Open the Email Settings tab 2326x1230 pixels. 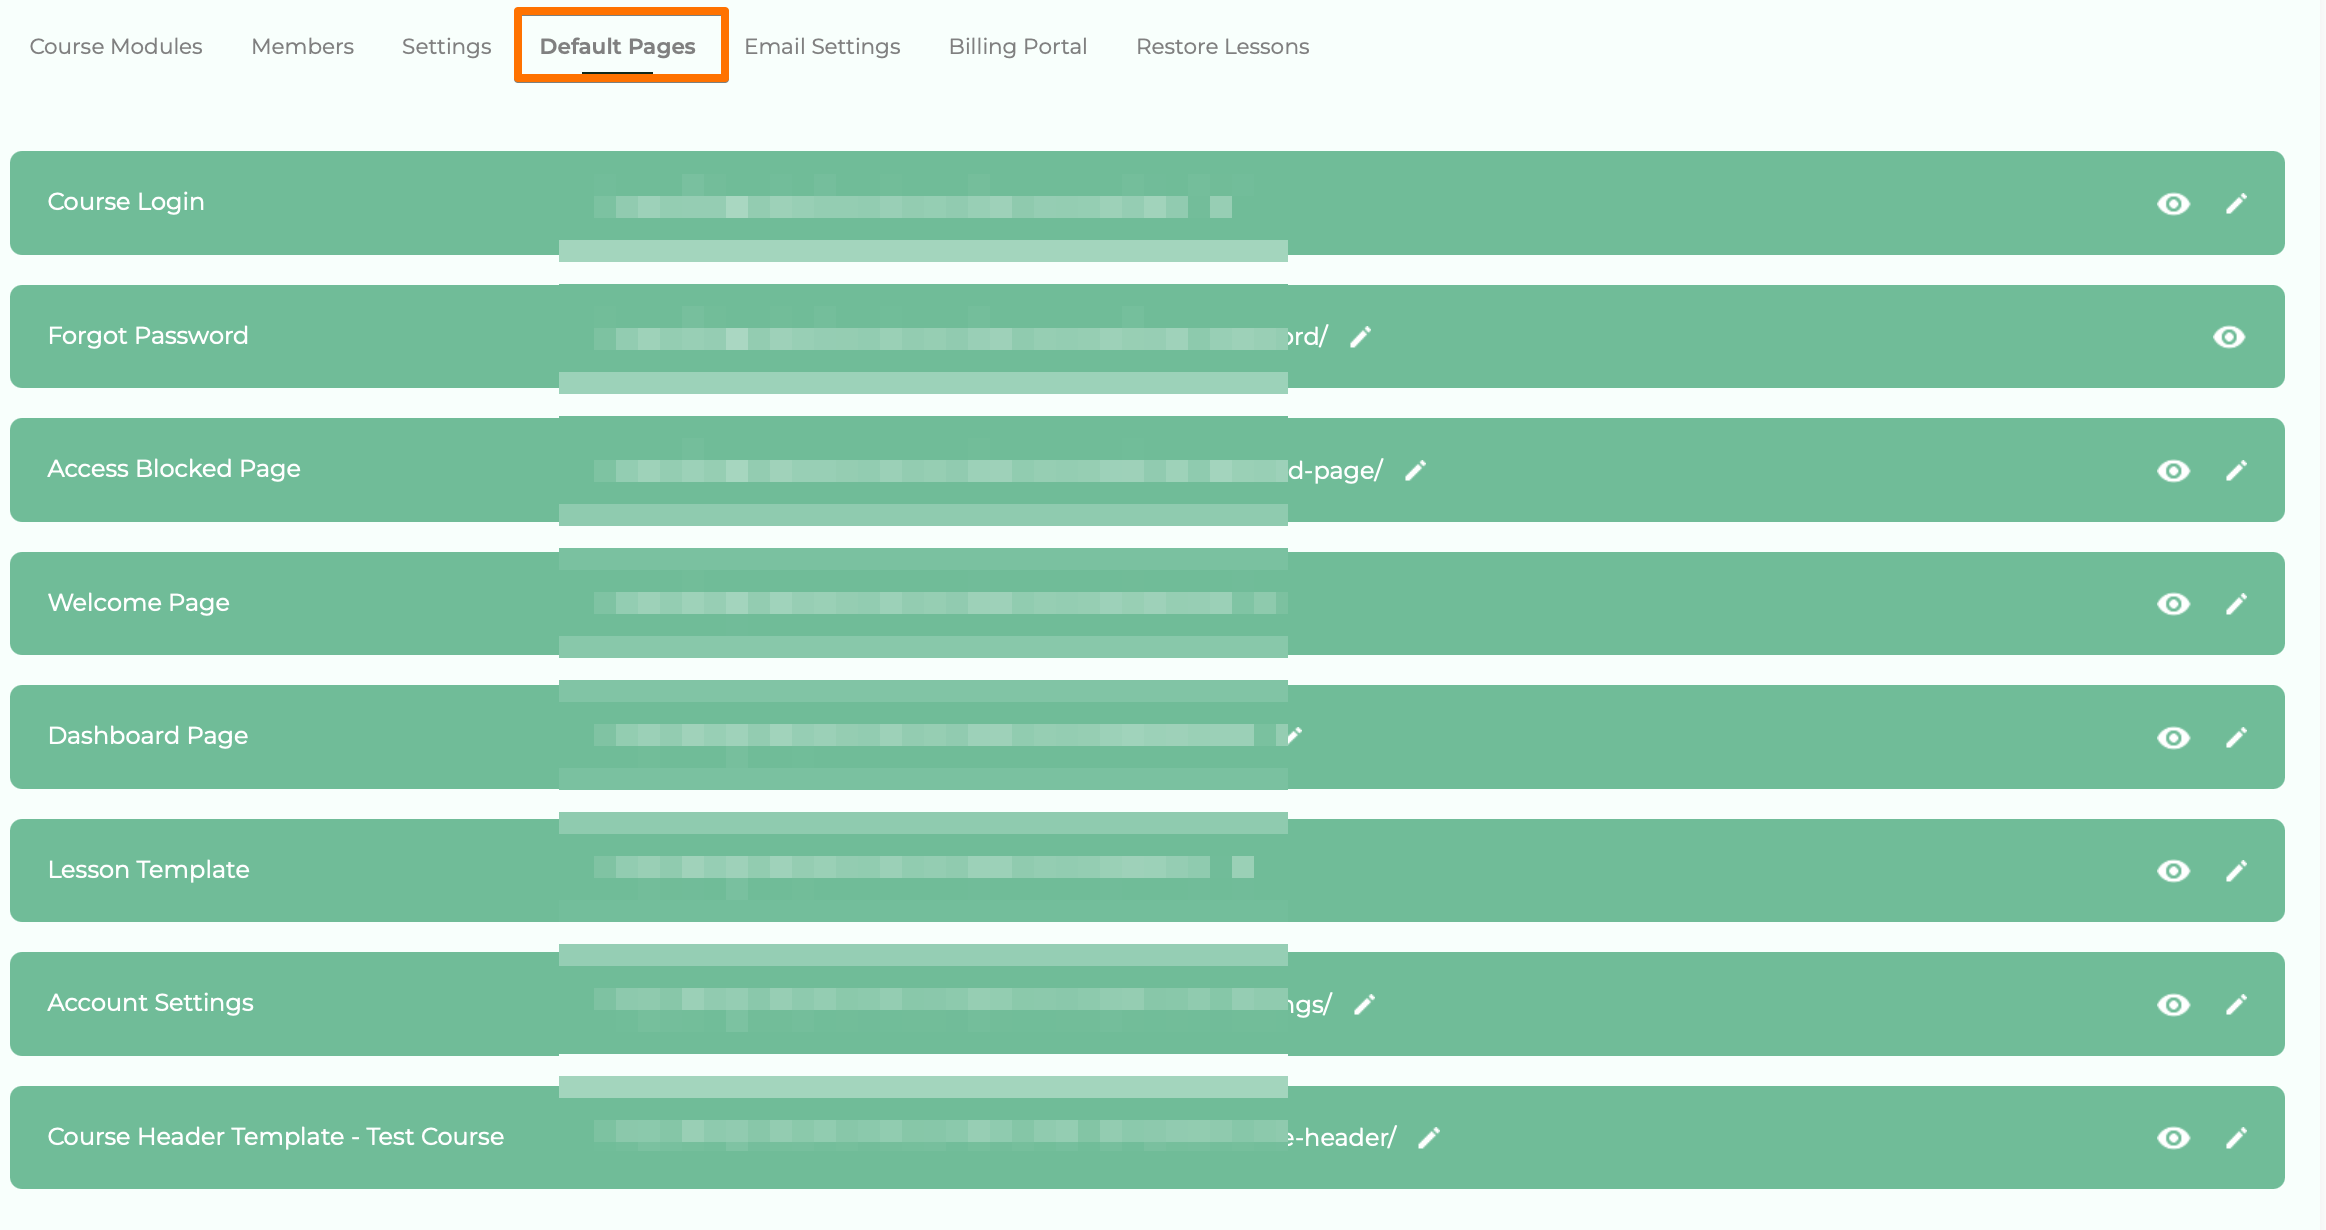tap(822, 47)
